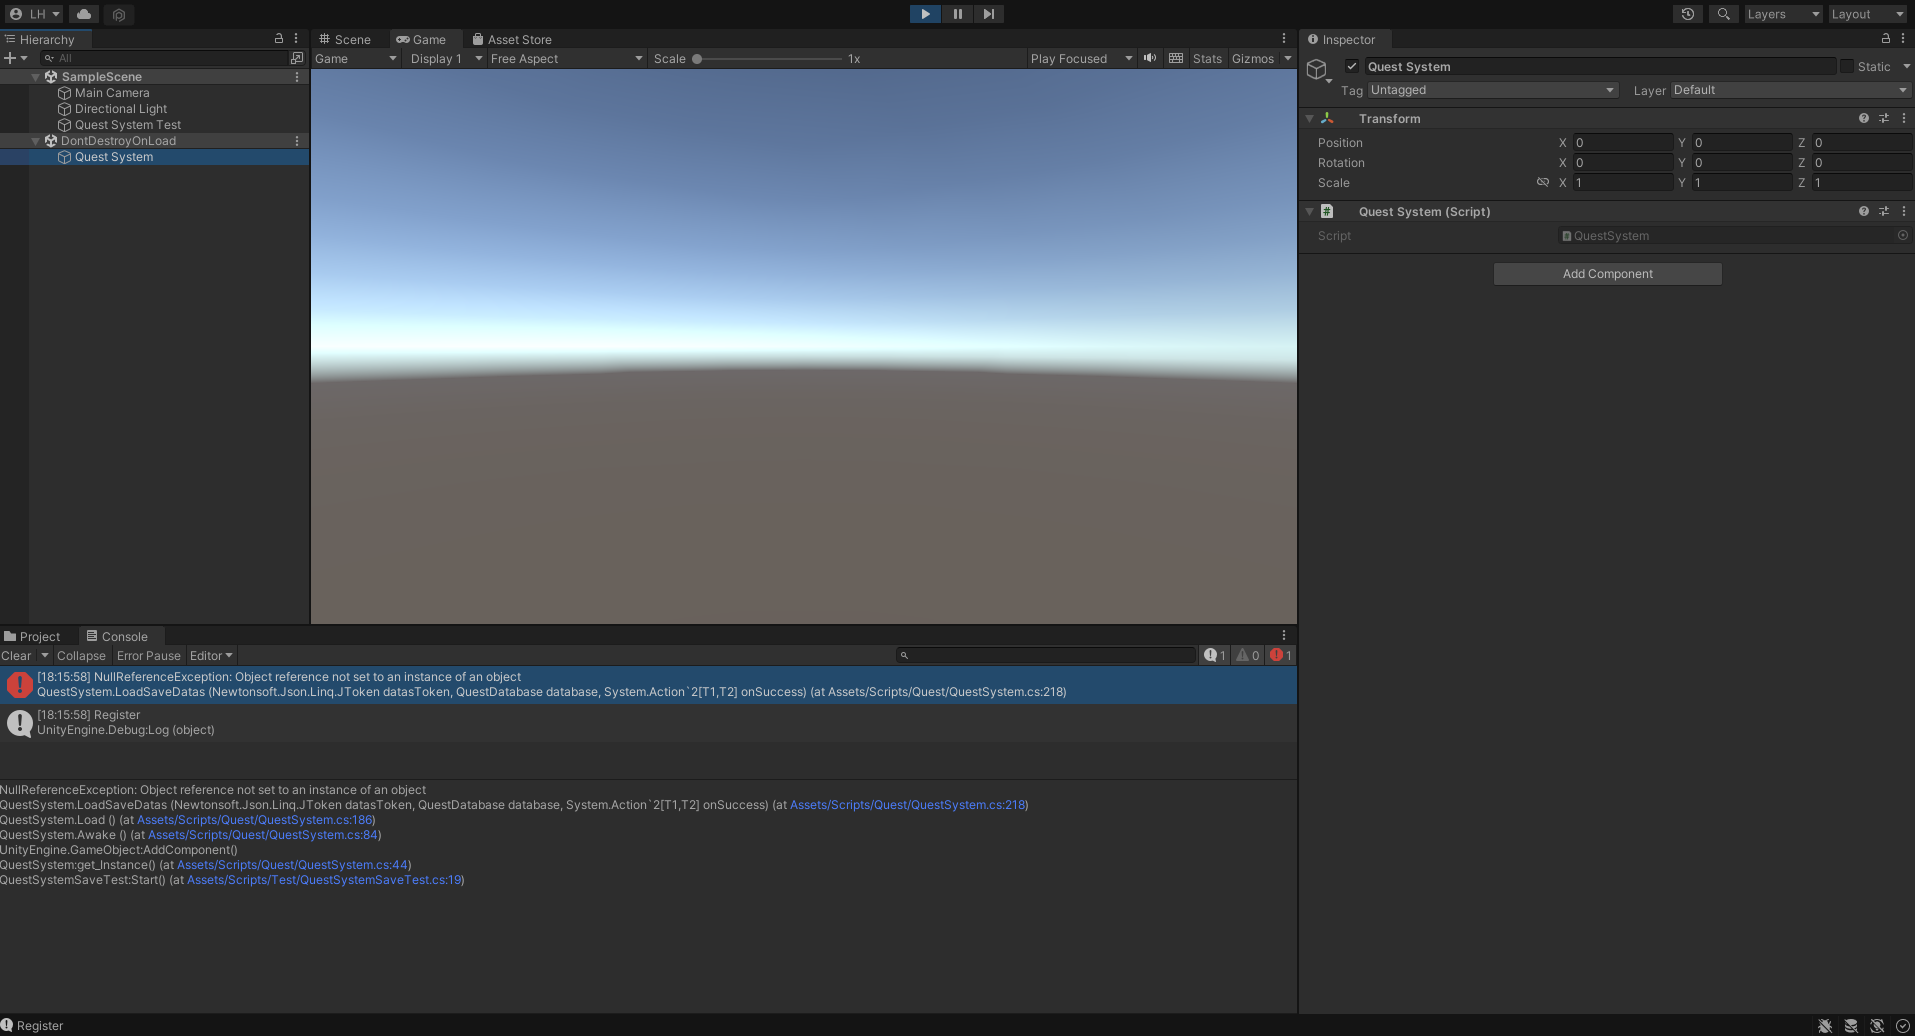Open the cloud services icon
The image size is (1915, 1036).
[84, 14]
